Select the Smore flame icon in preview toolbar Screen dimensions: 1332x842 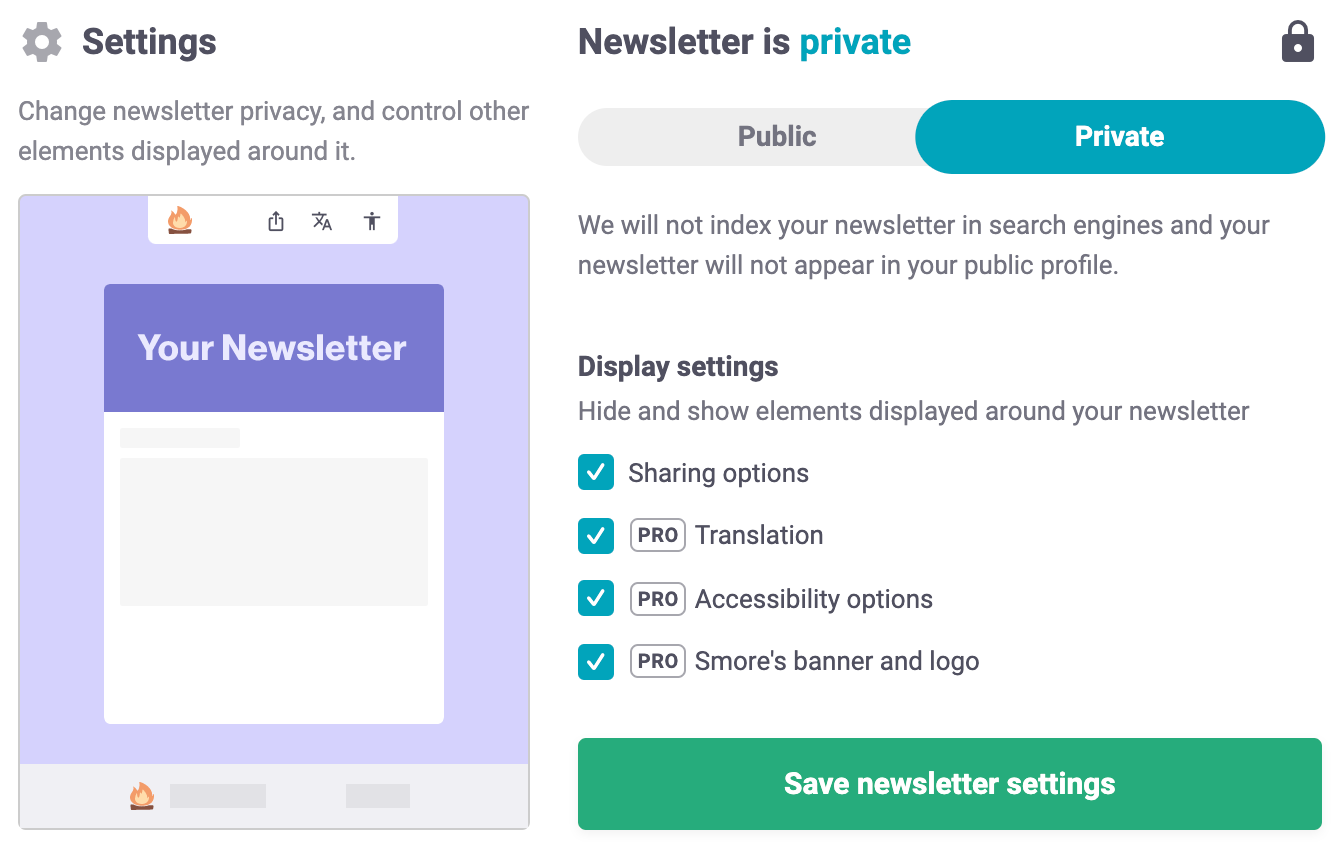pos(177,220)
